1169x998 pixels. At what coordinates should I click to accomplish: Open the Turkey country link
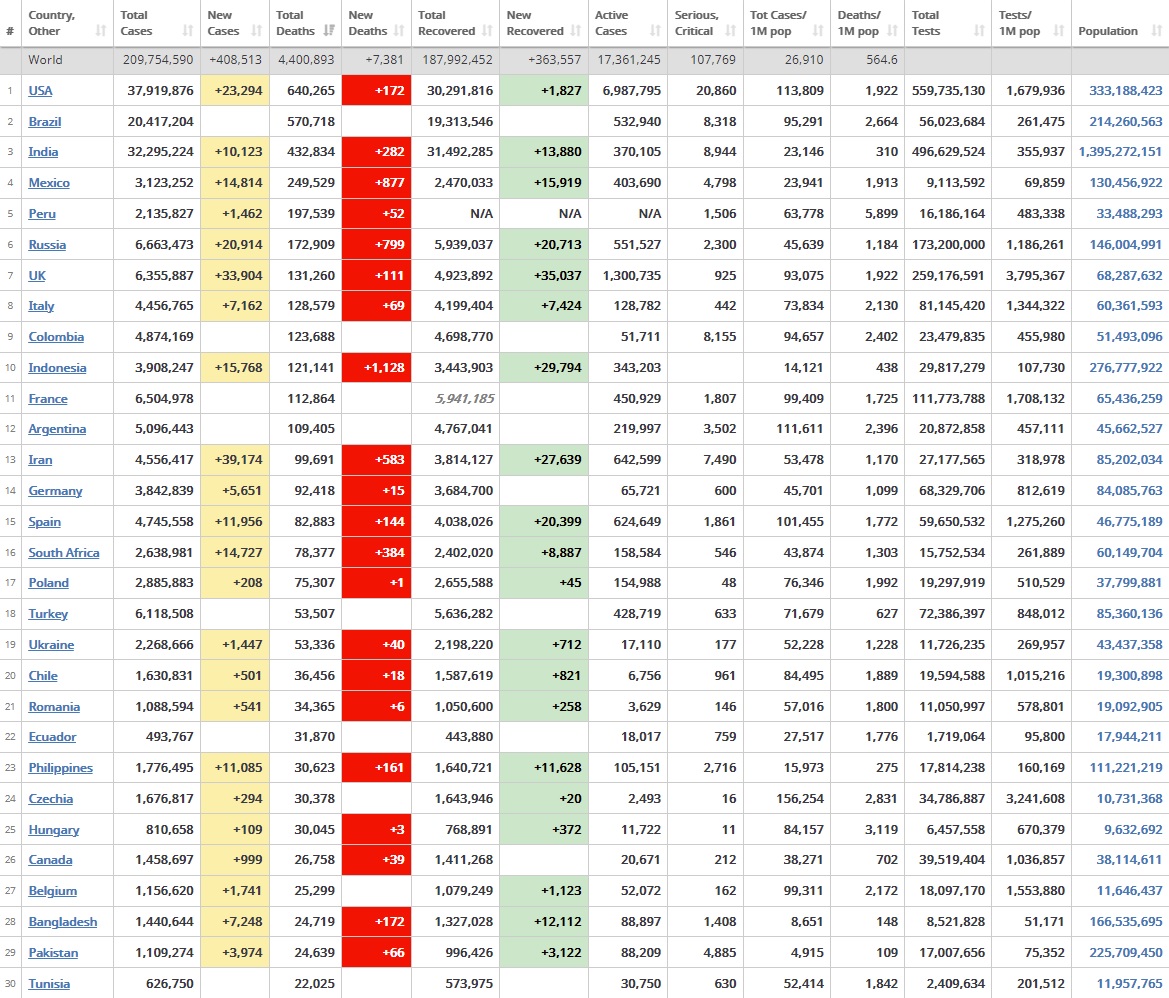pyautogui.click(x=48, y=614)
